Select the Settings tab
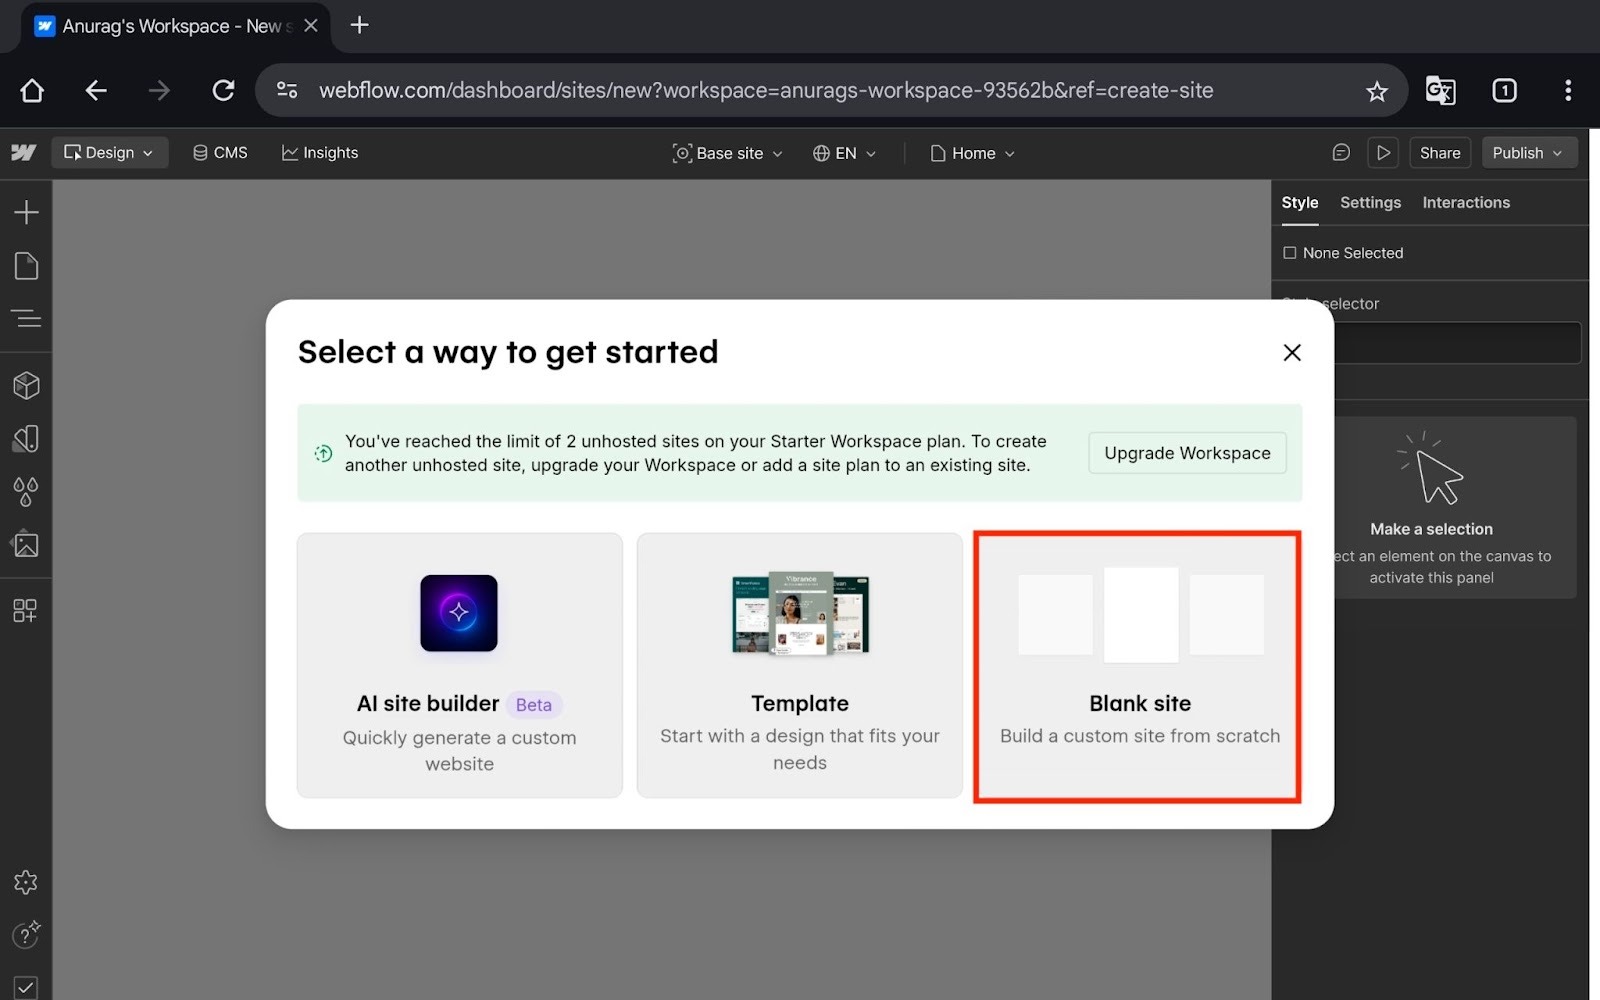Image resolution: width=1600 pixels, height=1000 pixels. (1370, 203)
